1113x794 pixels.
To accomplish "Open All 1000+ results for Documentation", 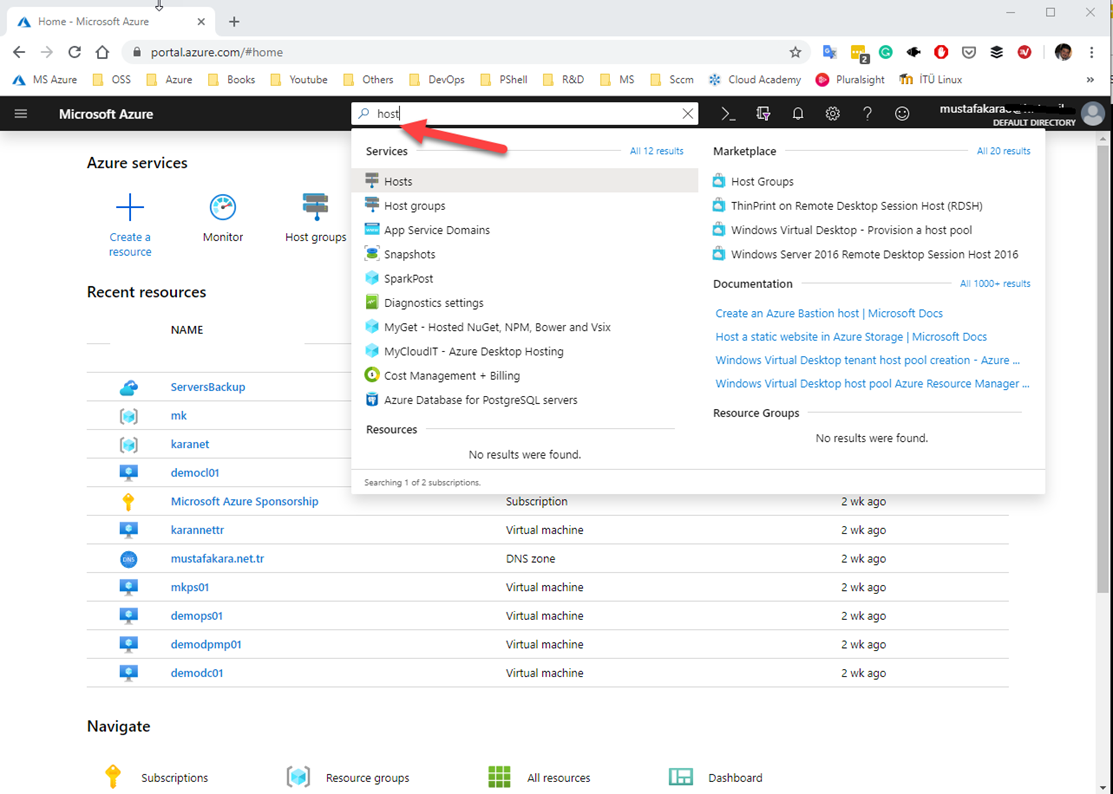I will coord(995,284).
